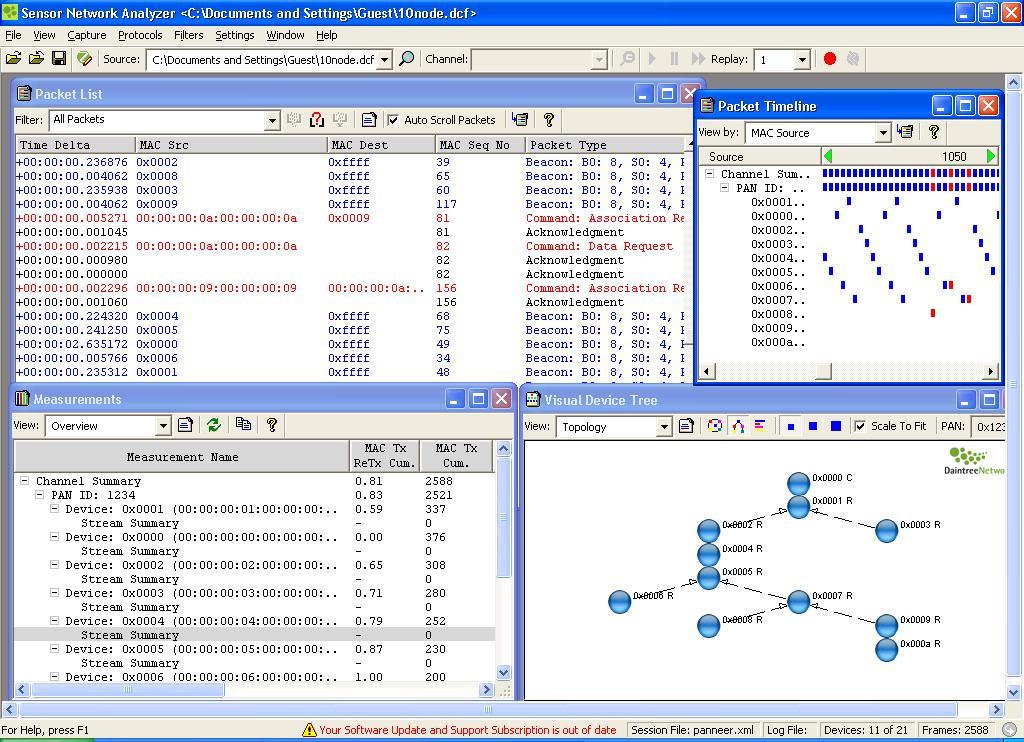1024x742 pixels.
Task: Click the green right arrow on timeline
Action: coord(991,156)
